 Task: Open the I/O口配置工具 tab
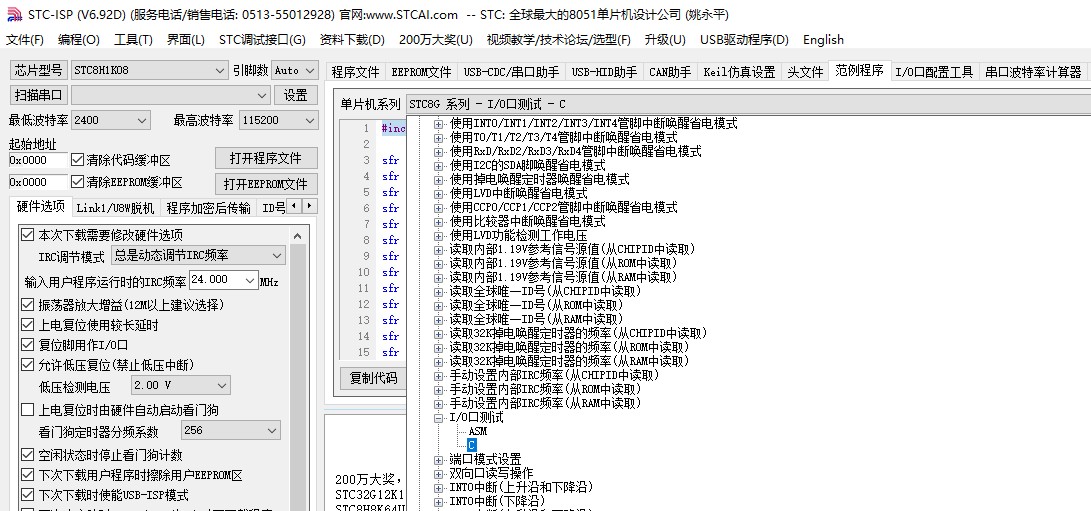click(934, 72)
